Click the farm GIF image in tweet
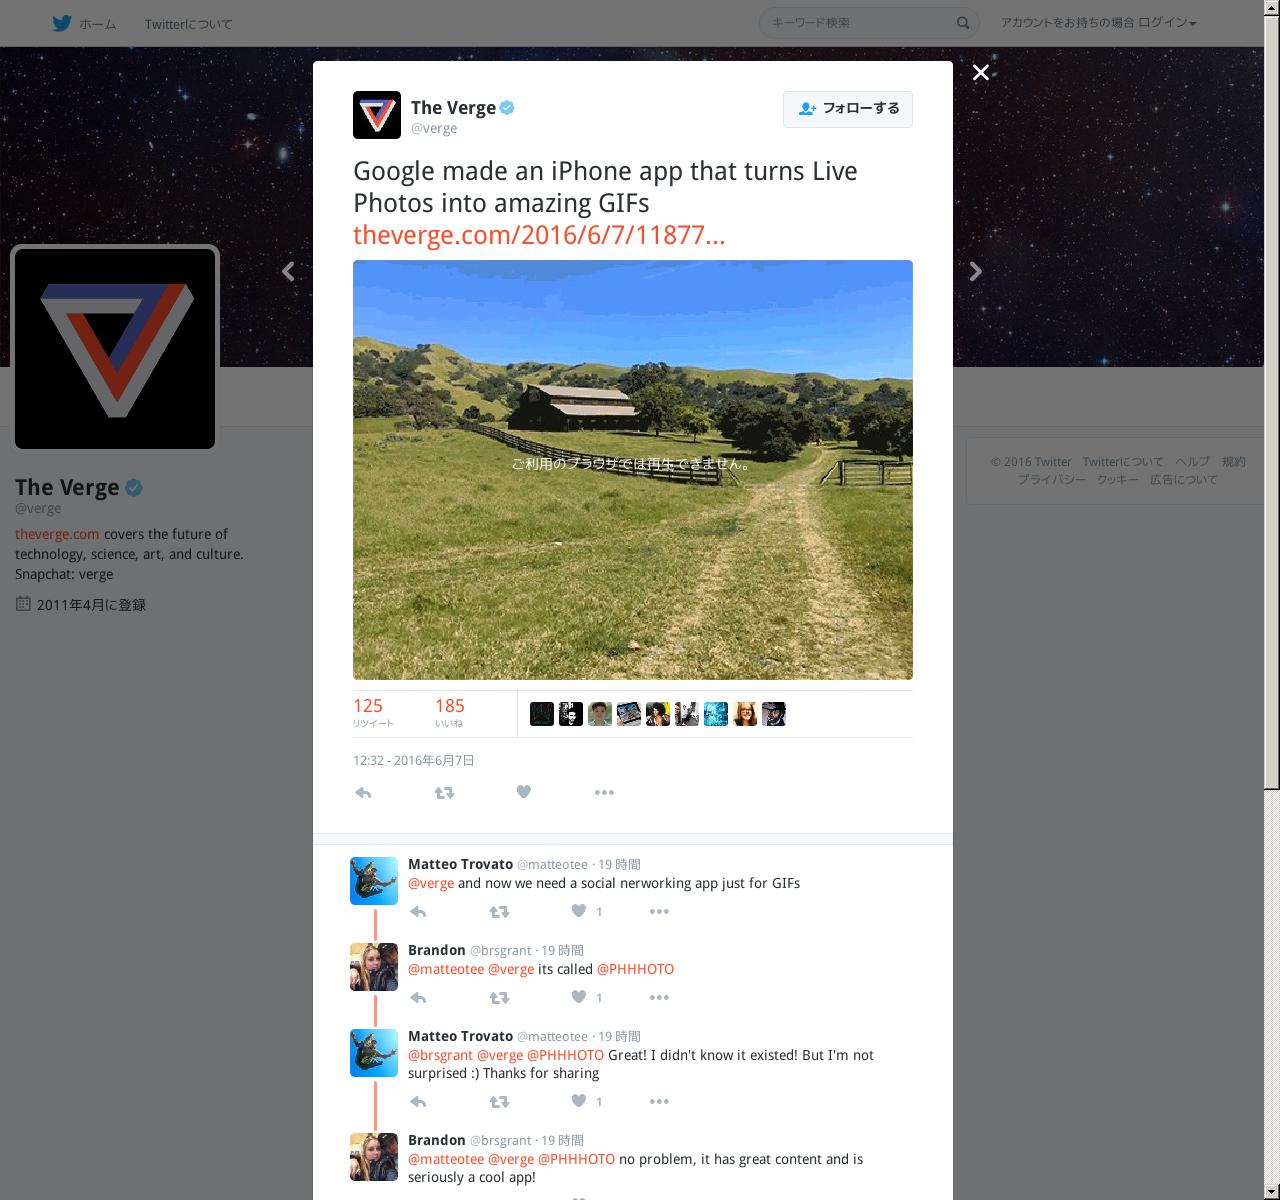This screenshot has height=1200, width=1280. coord(633,470)
